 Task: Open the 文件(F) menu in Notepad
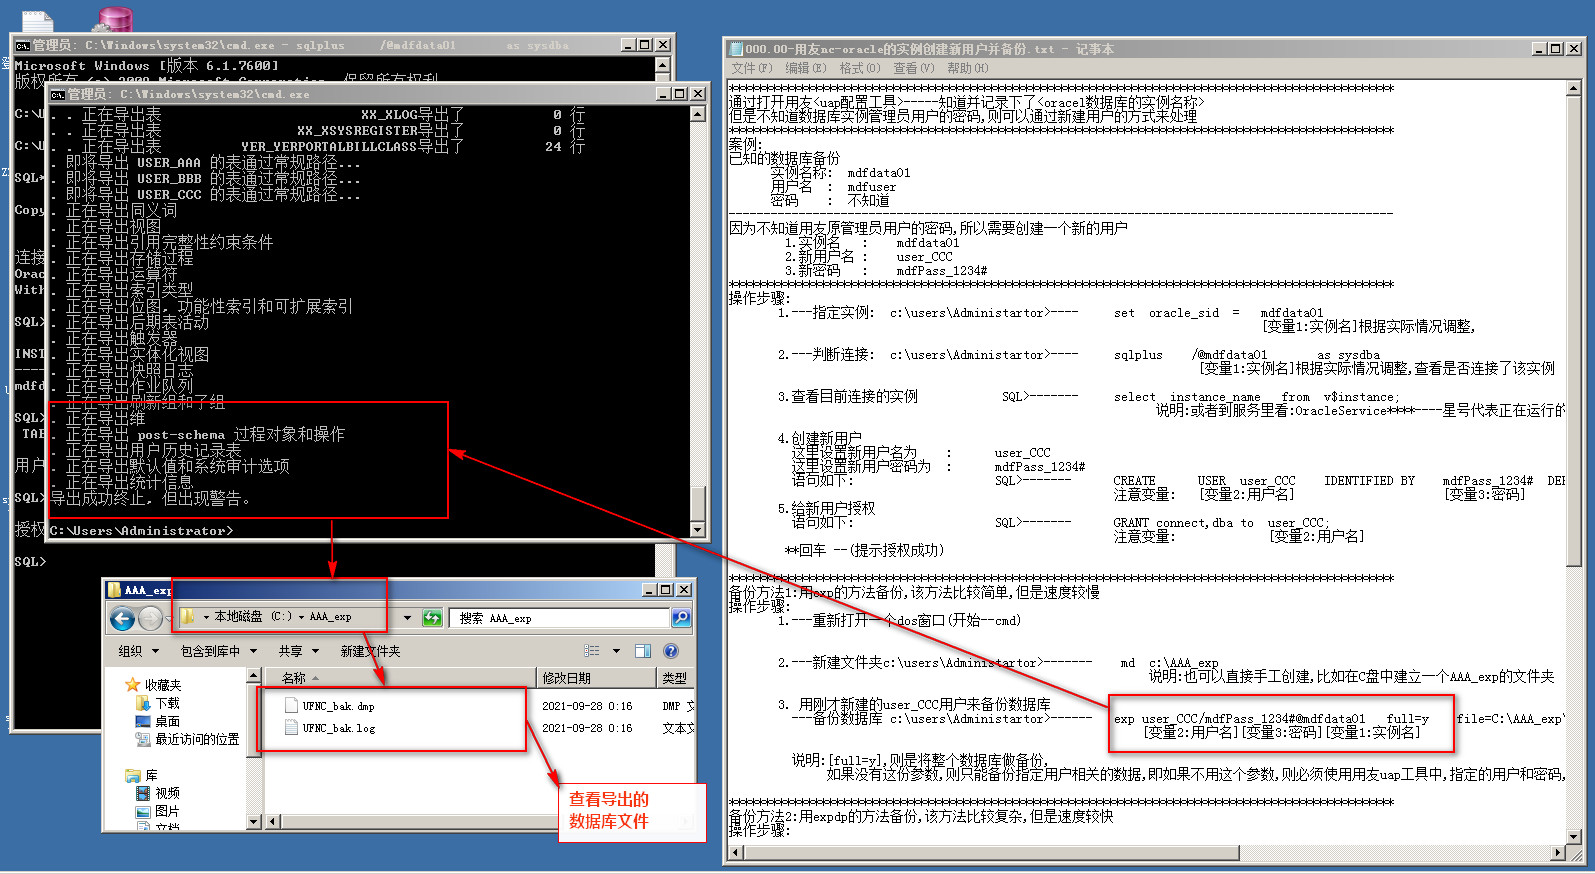[x=751, y=68]
